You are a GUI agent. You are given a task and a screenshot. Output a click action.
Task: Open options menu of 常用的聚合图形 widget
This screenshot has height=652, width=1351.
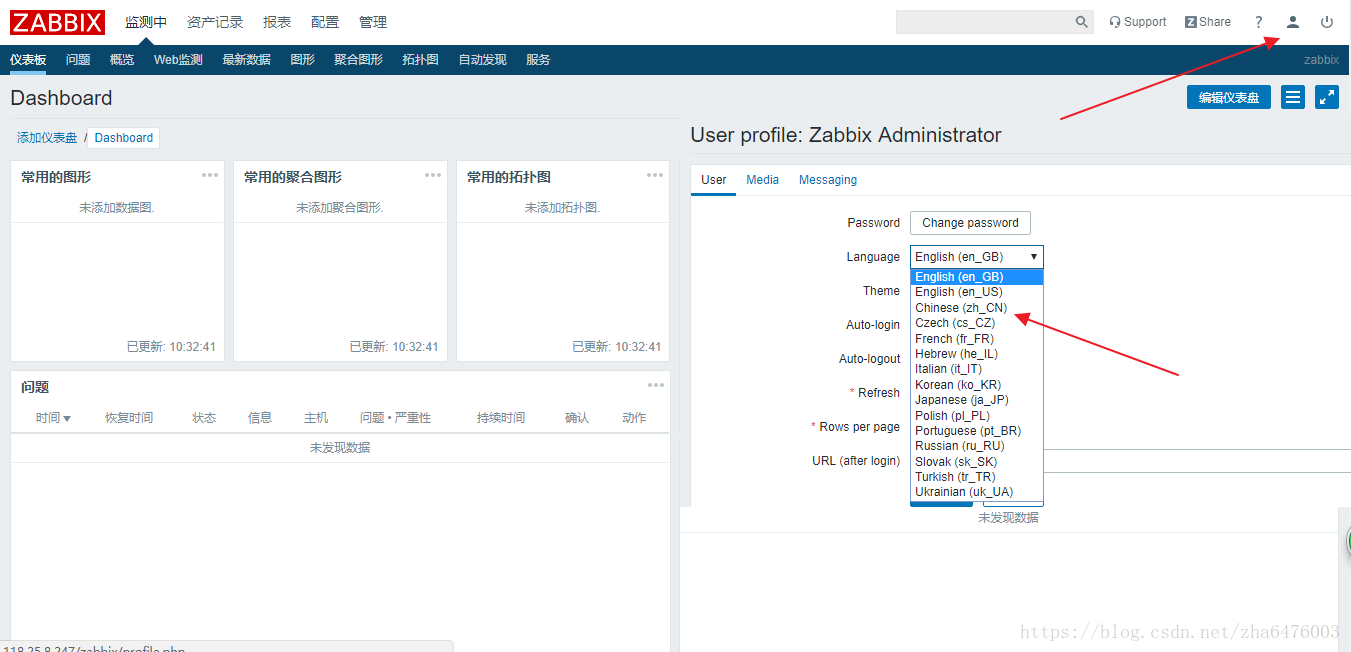pos(433,175)
